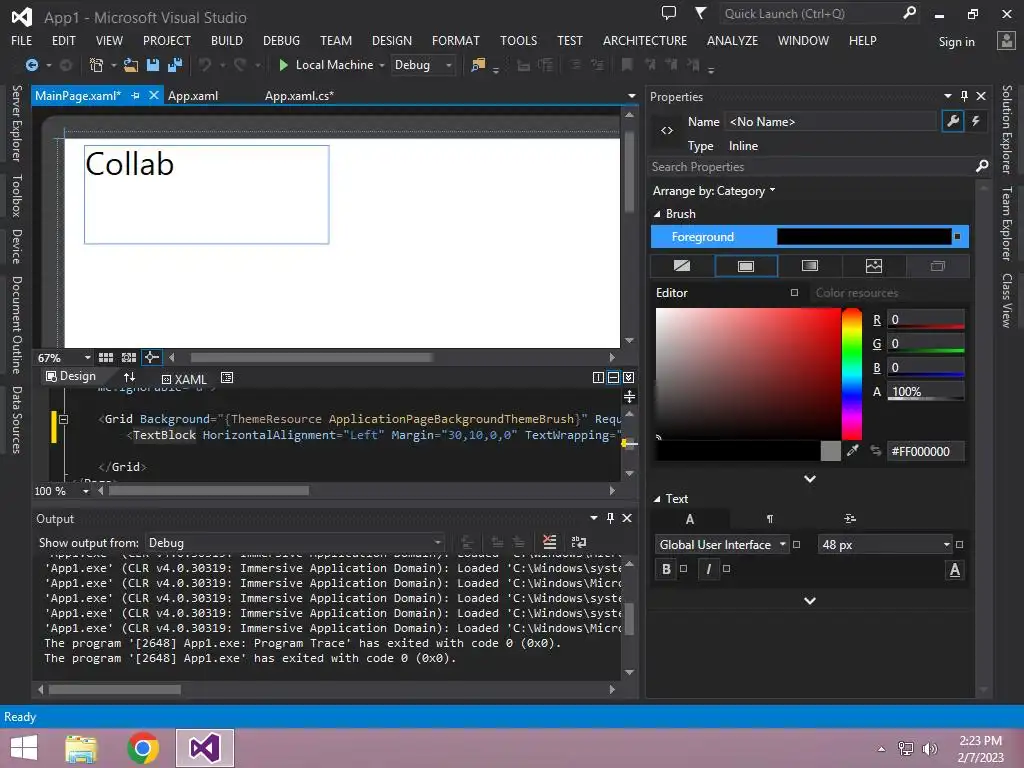The height and width of the screenshot is (768, 1024).
Task: Open File Explorer from the taskbar
Action: [81, 749]
